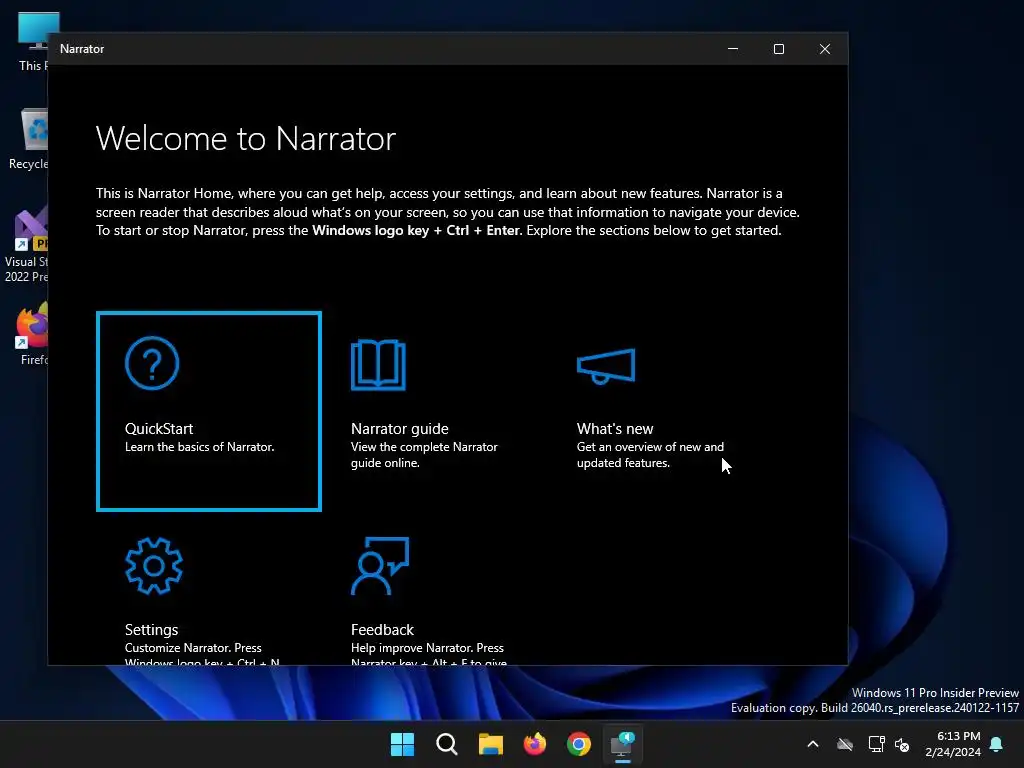
Task: Click the Settings title in Narrator Home
Action: click(x=152, y=630)
